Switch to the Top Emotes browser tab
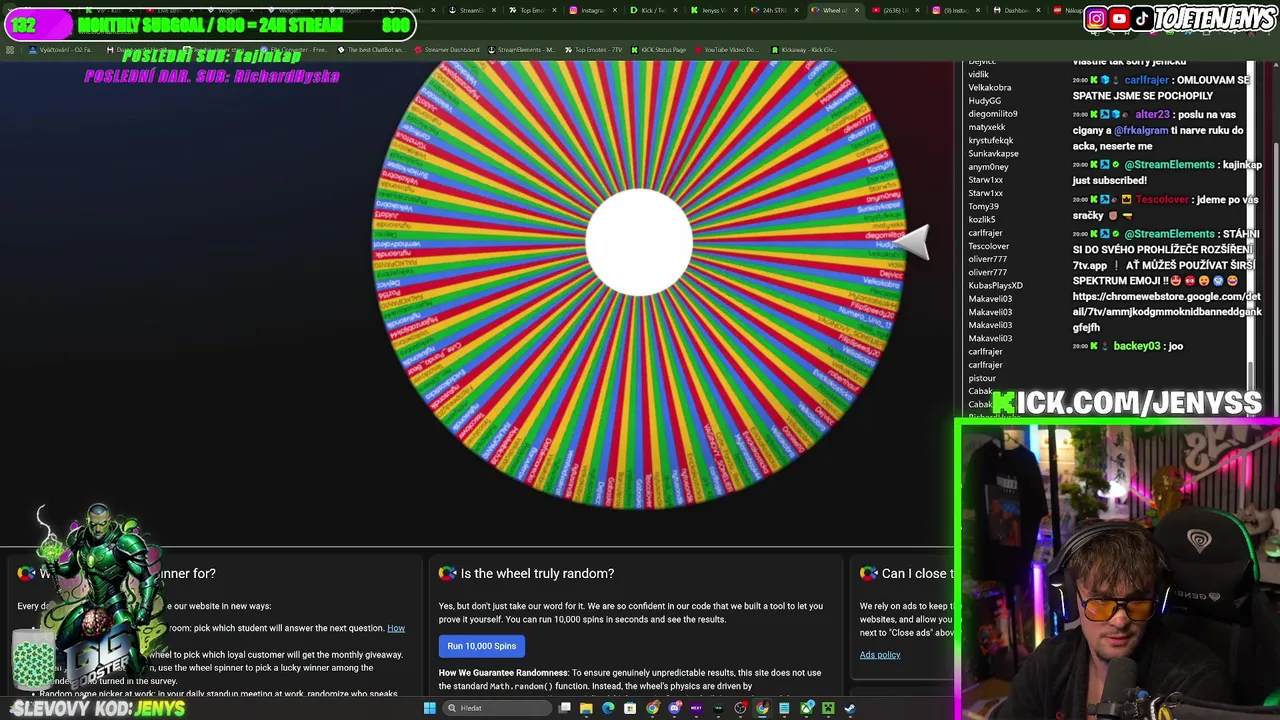Screen dimensions: 1280x720 [533, 10]
